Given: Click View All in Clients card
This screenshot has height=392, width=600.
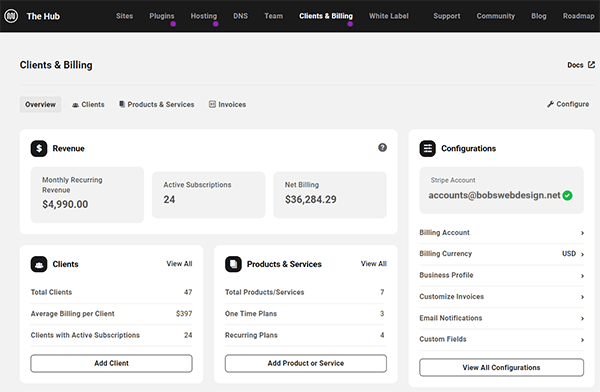Looking at the screenshot, I should click(179, 264).
